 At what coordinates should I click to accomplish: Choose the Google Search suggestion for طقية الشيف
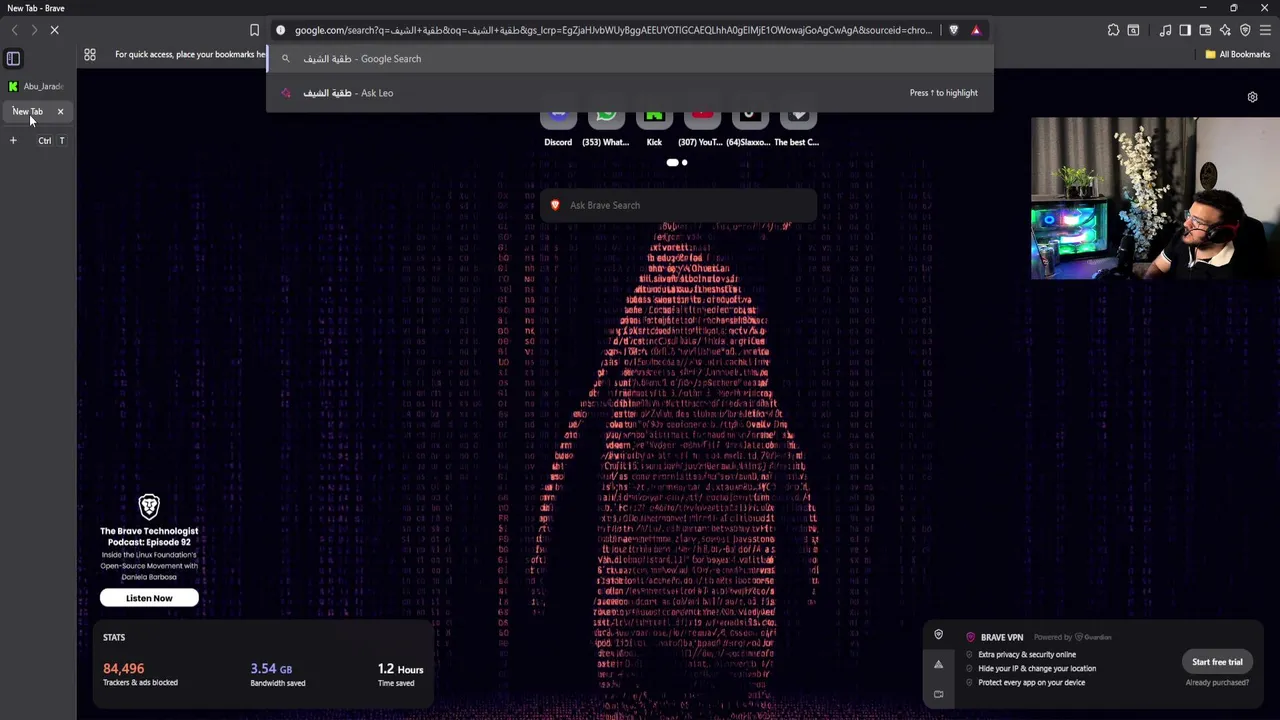pyautogui.click(x=630, y=59)
